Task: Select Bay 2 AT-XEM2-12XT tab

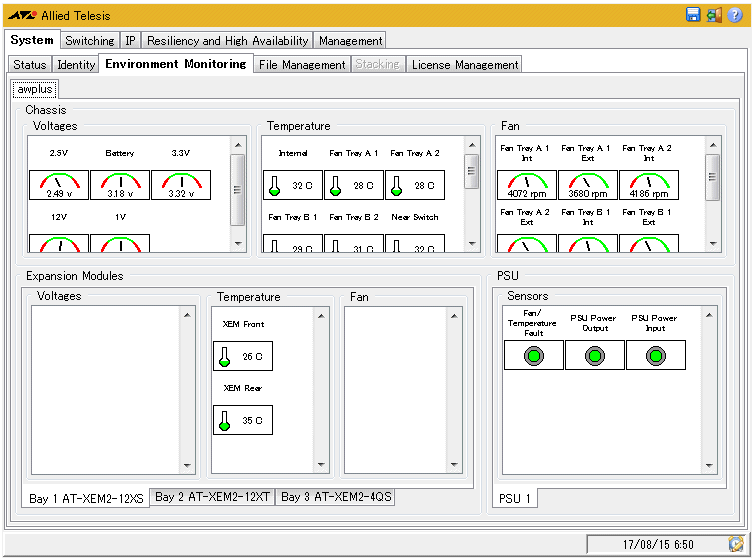Action: tap(212, 497)
